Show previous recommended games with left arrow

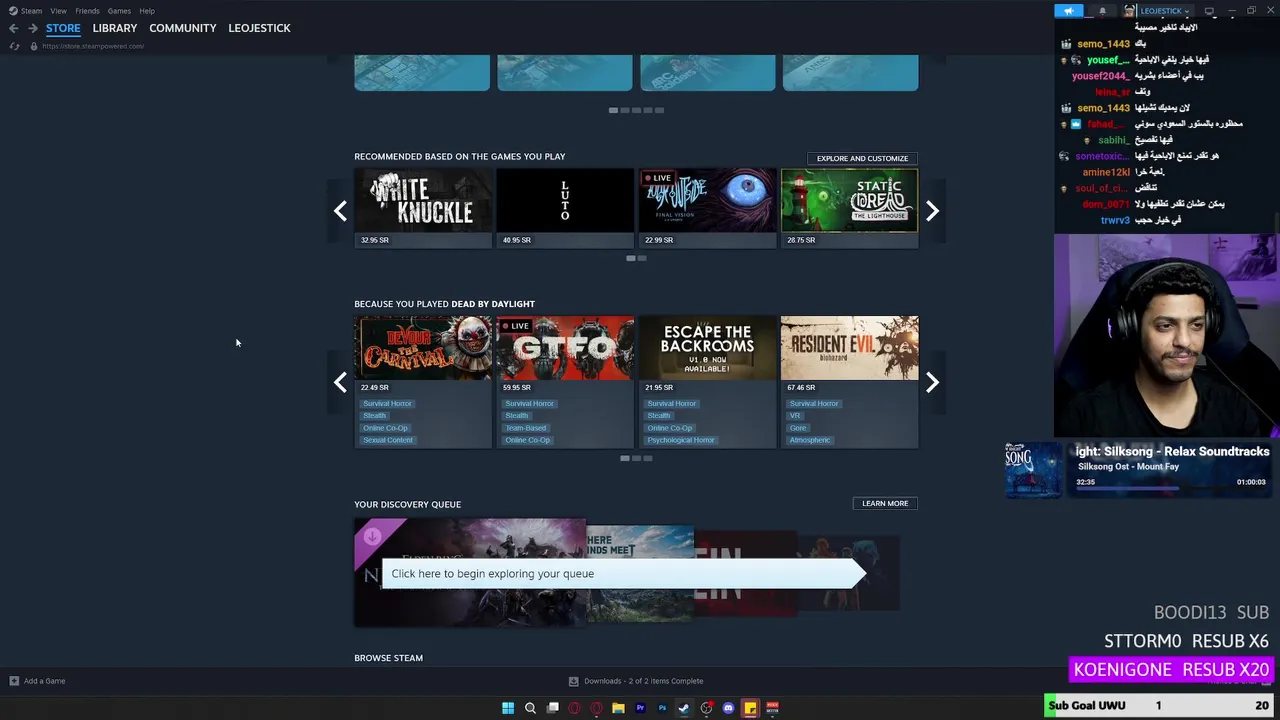click(341, 210)
